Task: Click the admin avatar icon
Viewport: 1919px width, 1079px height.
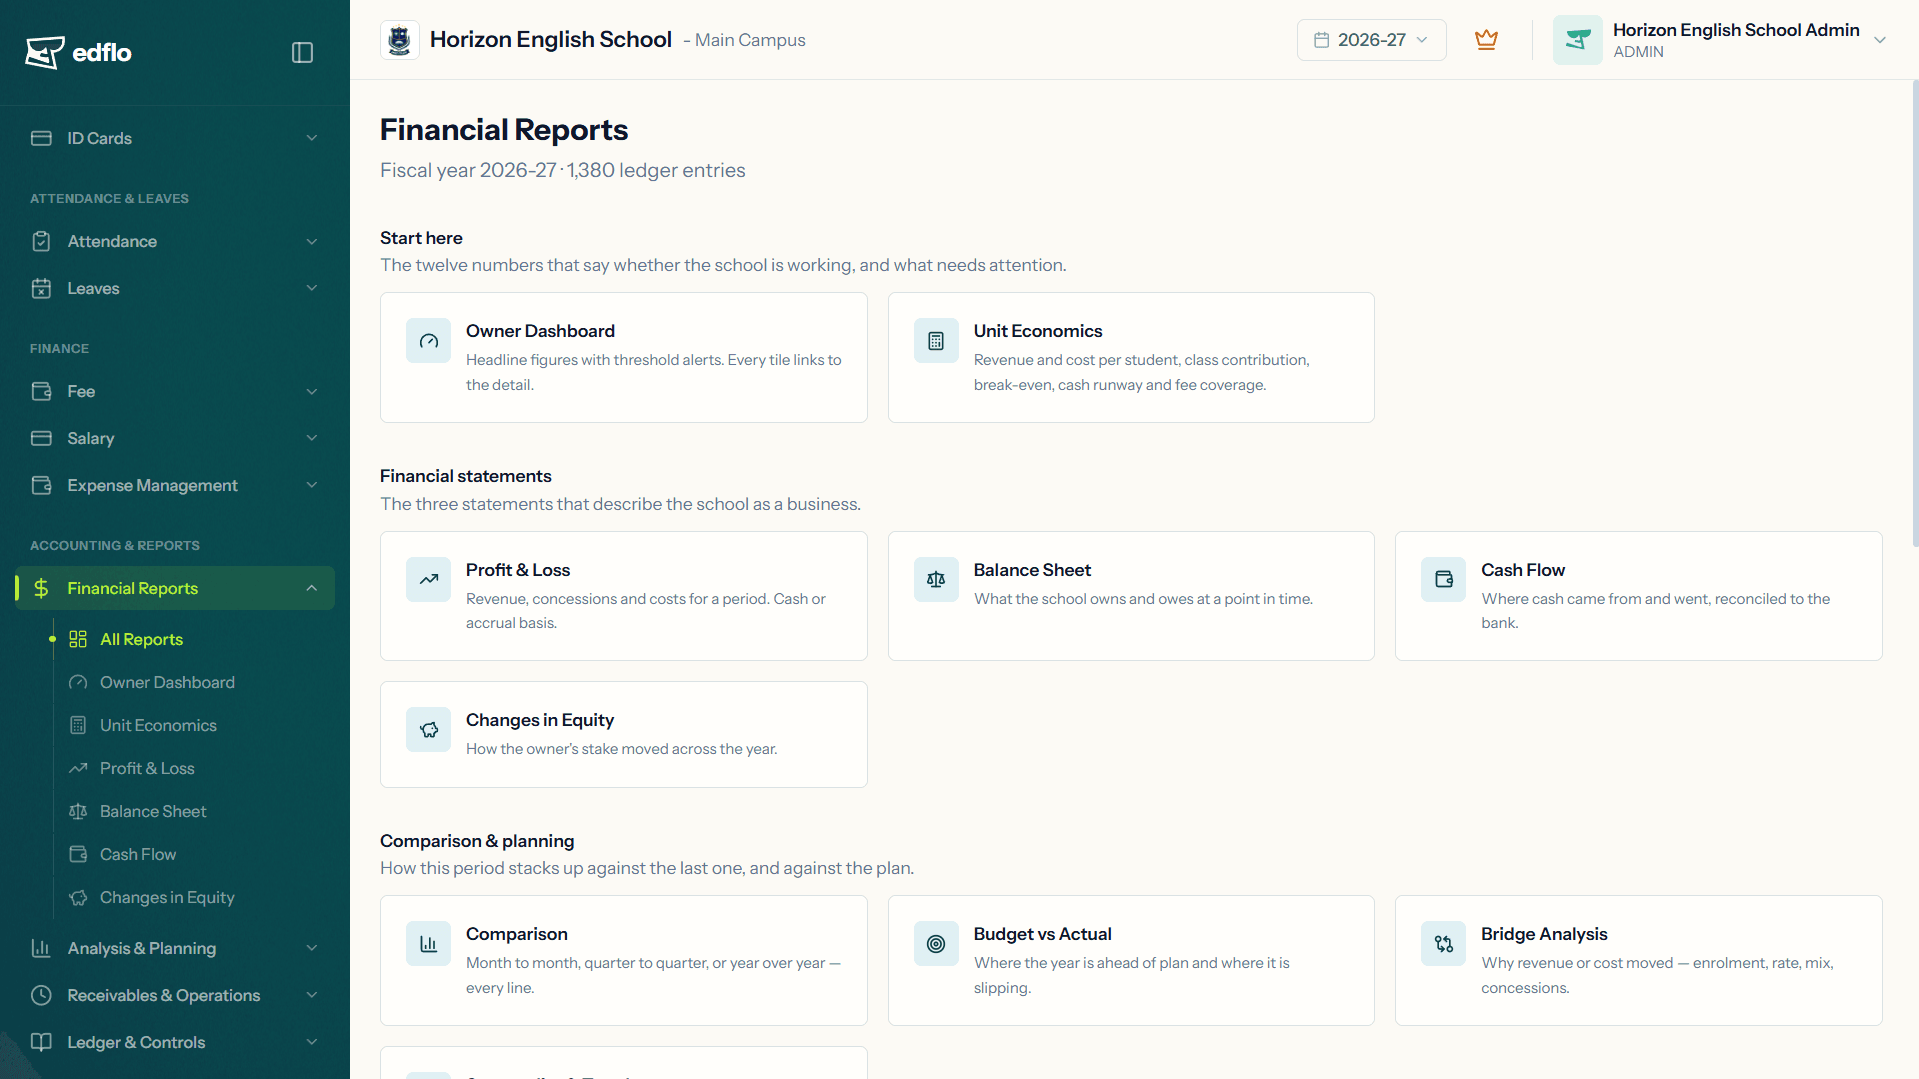Action: 1577,40
